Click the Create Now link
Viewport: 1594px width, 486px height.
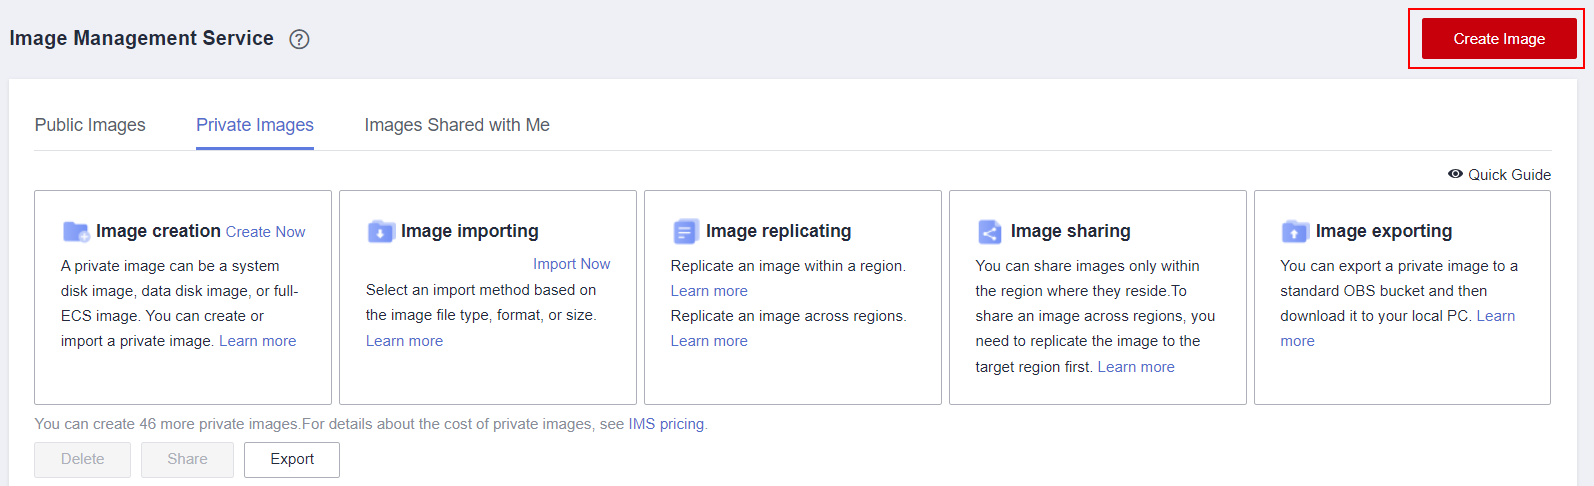pyautogui.click(x=265, y=232)
